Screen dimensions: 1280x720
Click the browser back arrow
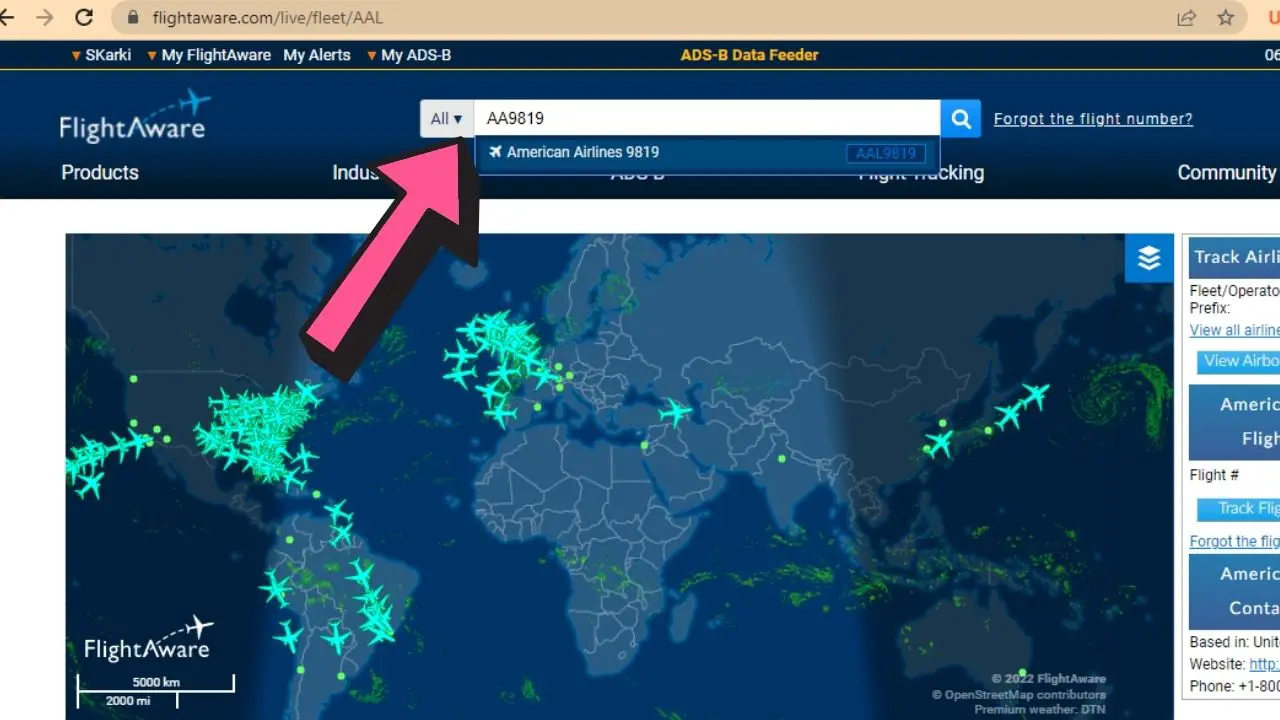coord(5,17)
